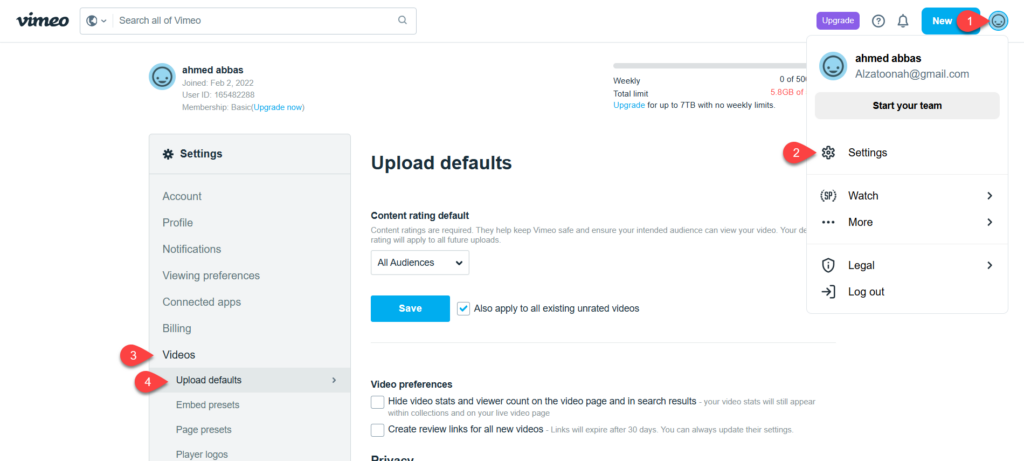Click the Vimeo logo
The width and height of the screenshot is (1024, 461).
41,20
